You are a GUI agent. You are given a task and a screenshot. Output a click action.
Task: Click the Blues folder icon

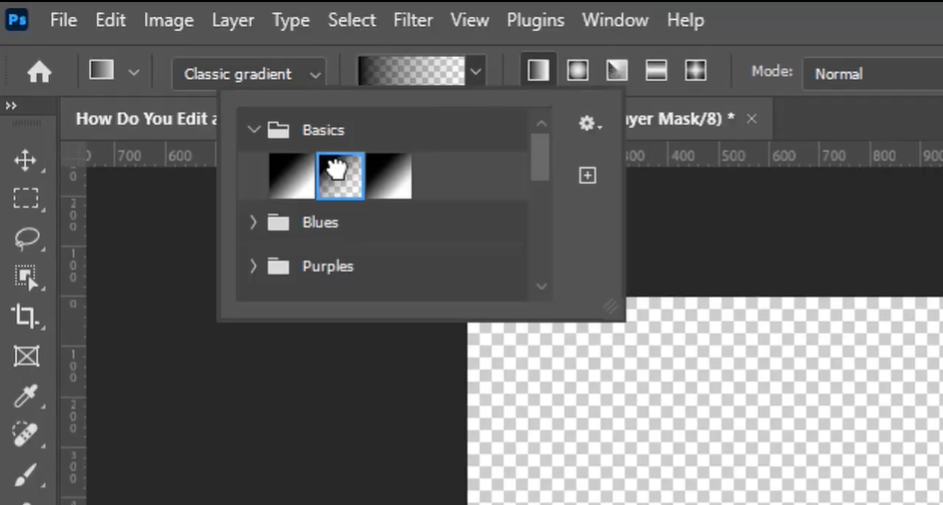pos(278,222)
